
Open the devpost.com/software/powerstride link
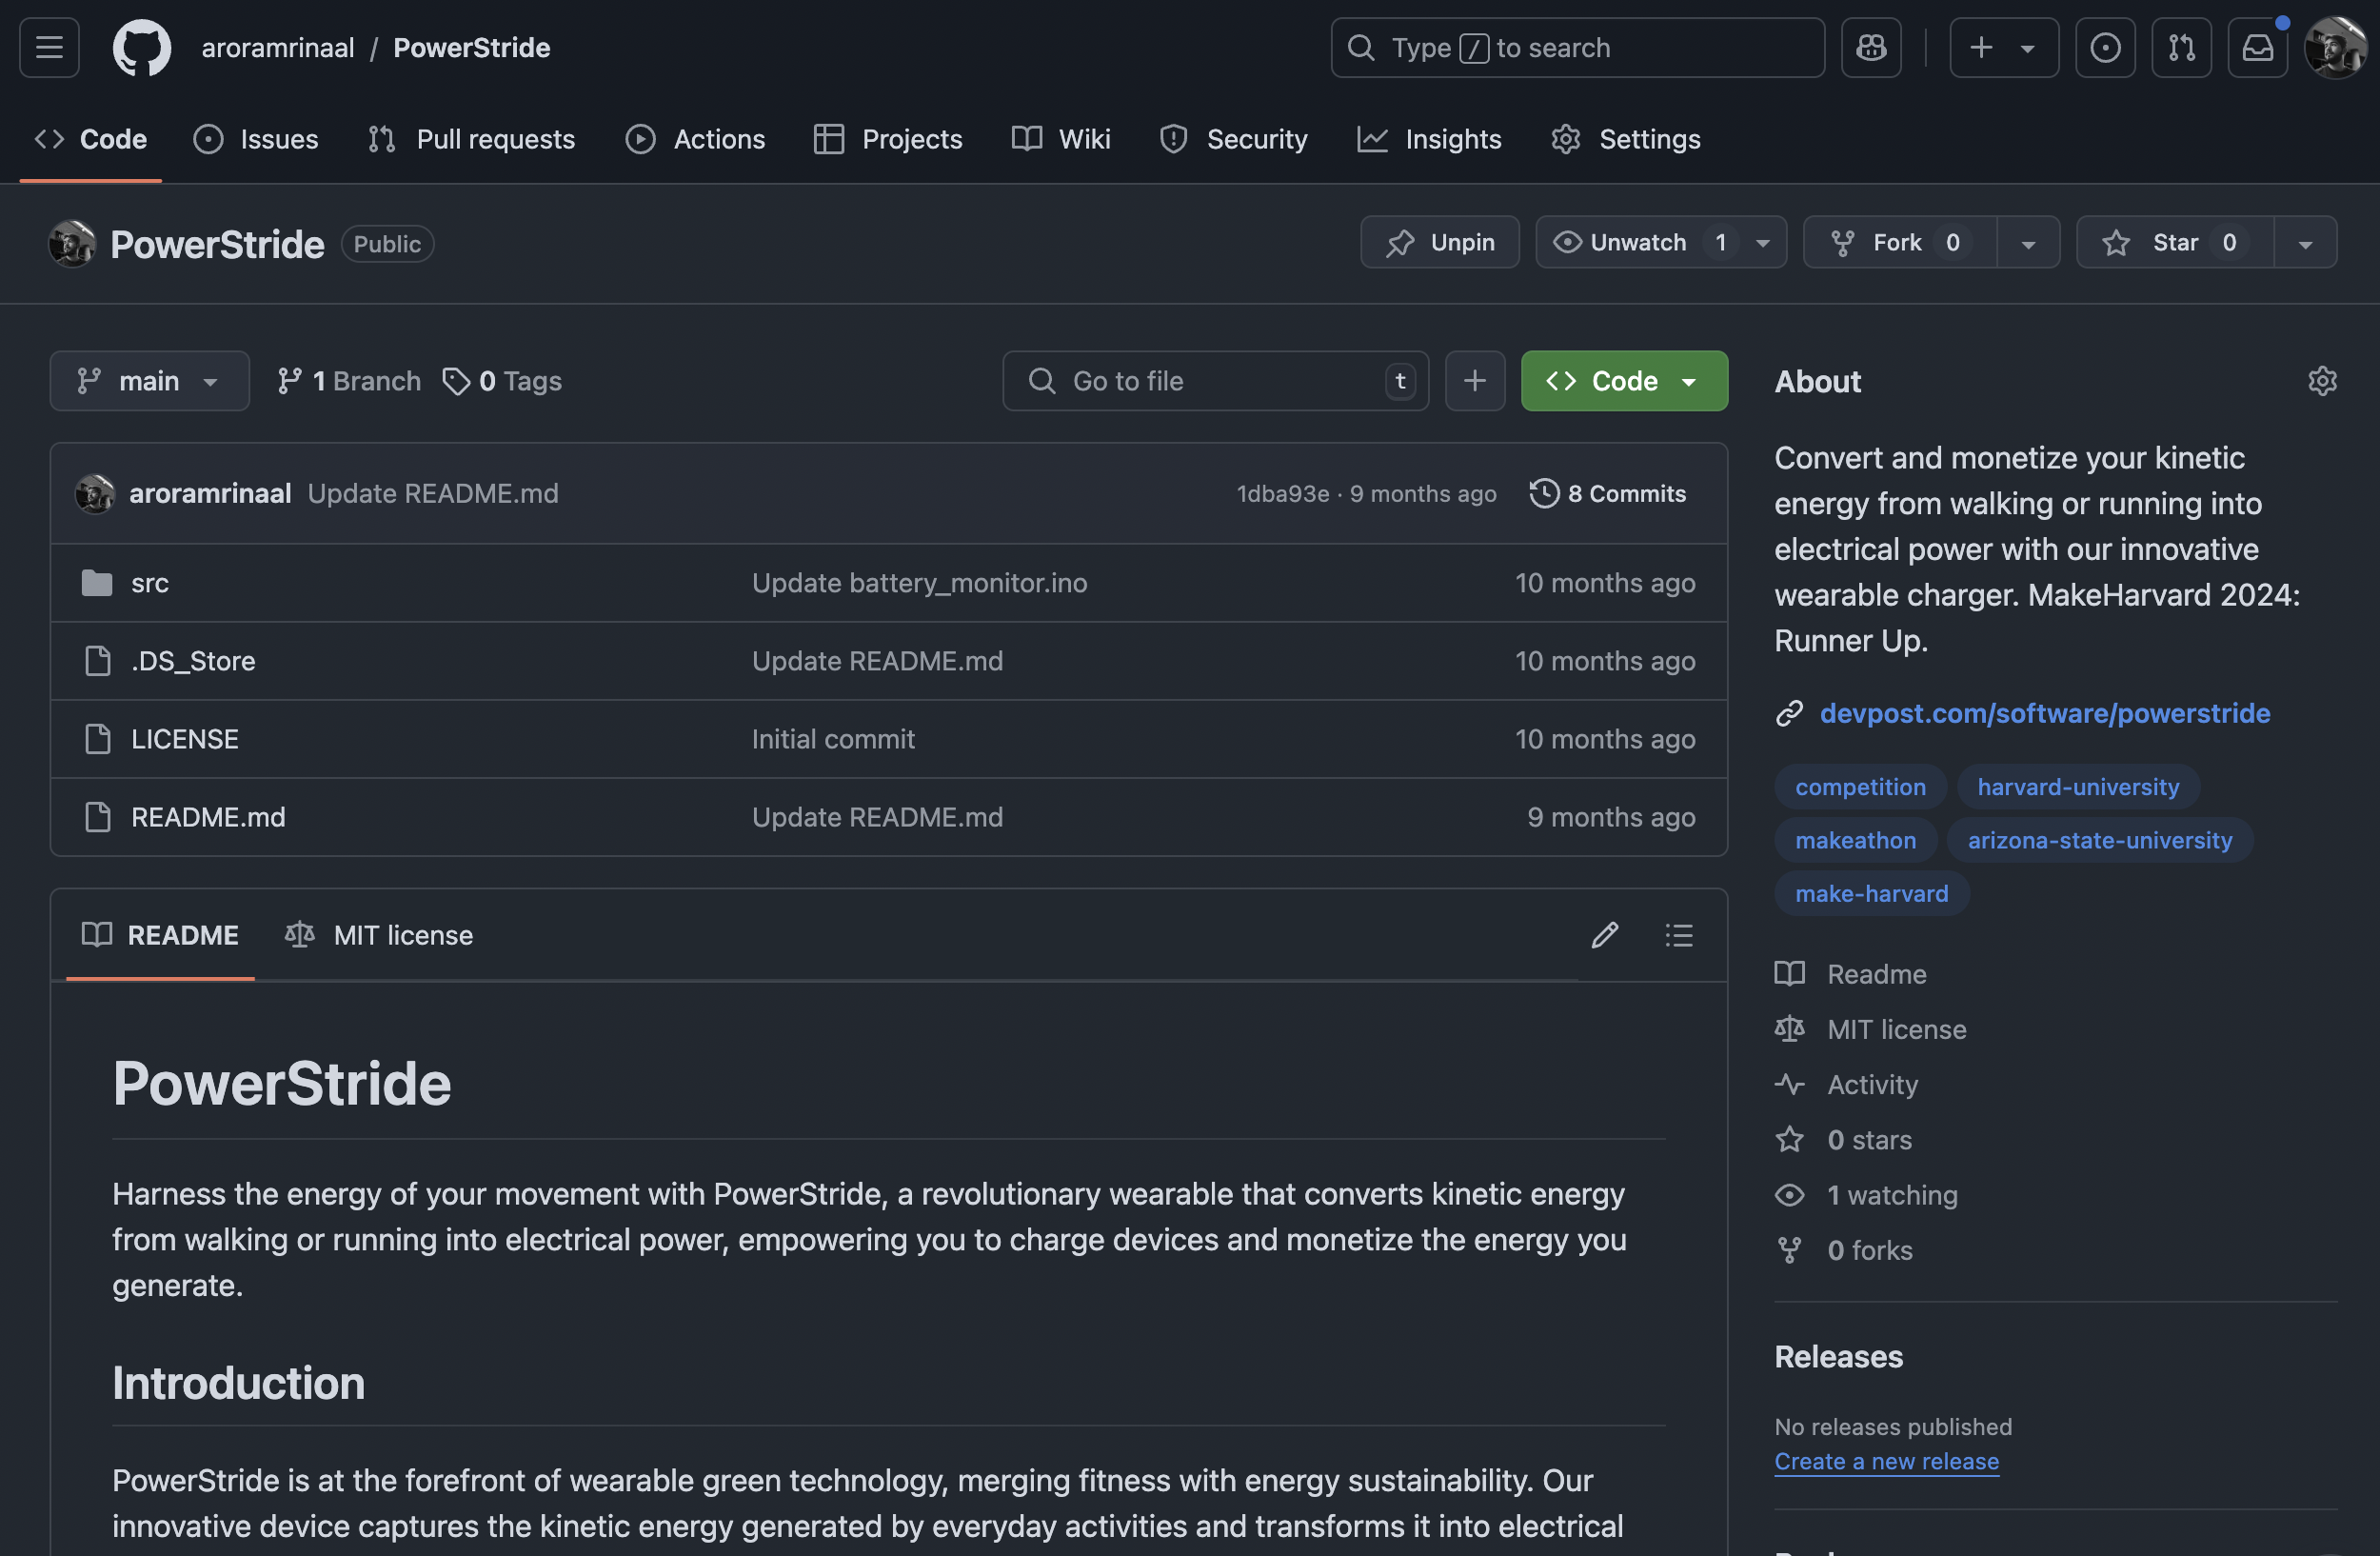coord(2044,713)
